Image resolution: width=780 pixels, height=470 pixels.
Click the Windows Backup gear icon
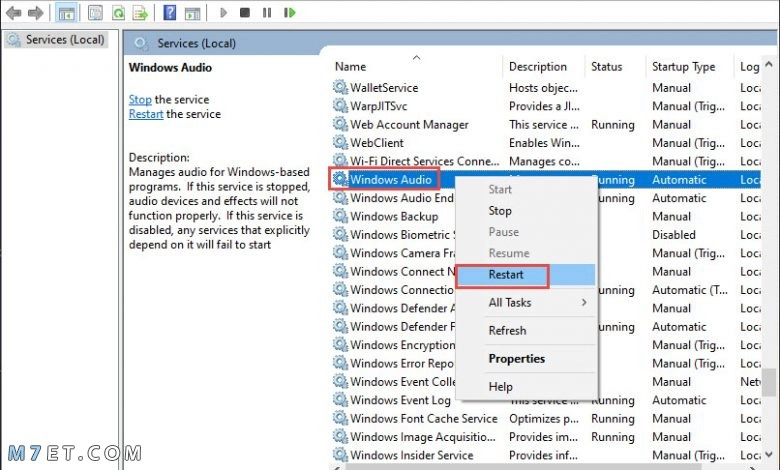tap(340, 216)
